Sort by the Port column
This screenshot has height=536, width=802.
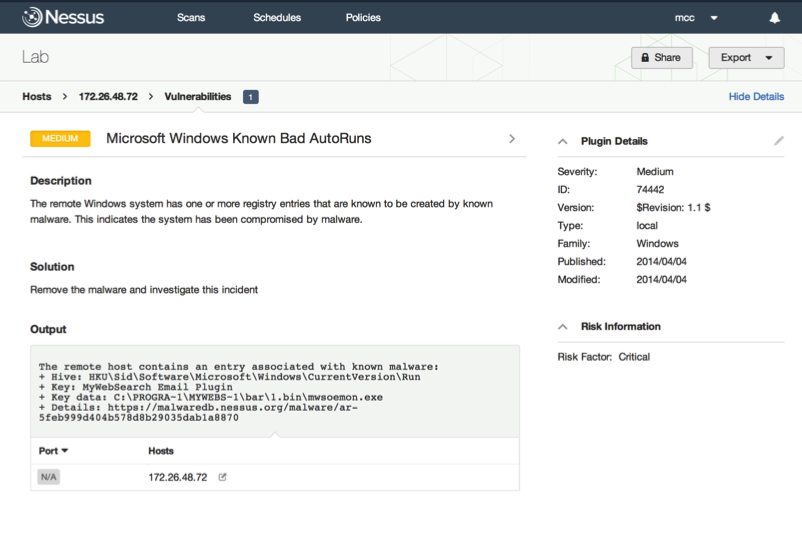click(53, 451)
